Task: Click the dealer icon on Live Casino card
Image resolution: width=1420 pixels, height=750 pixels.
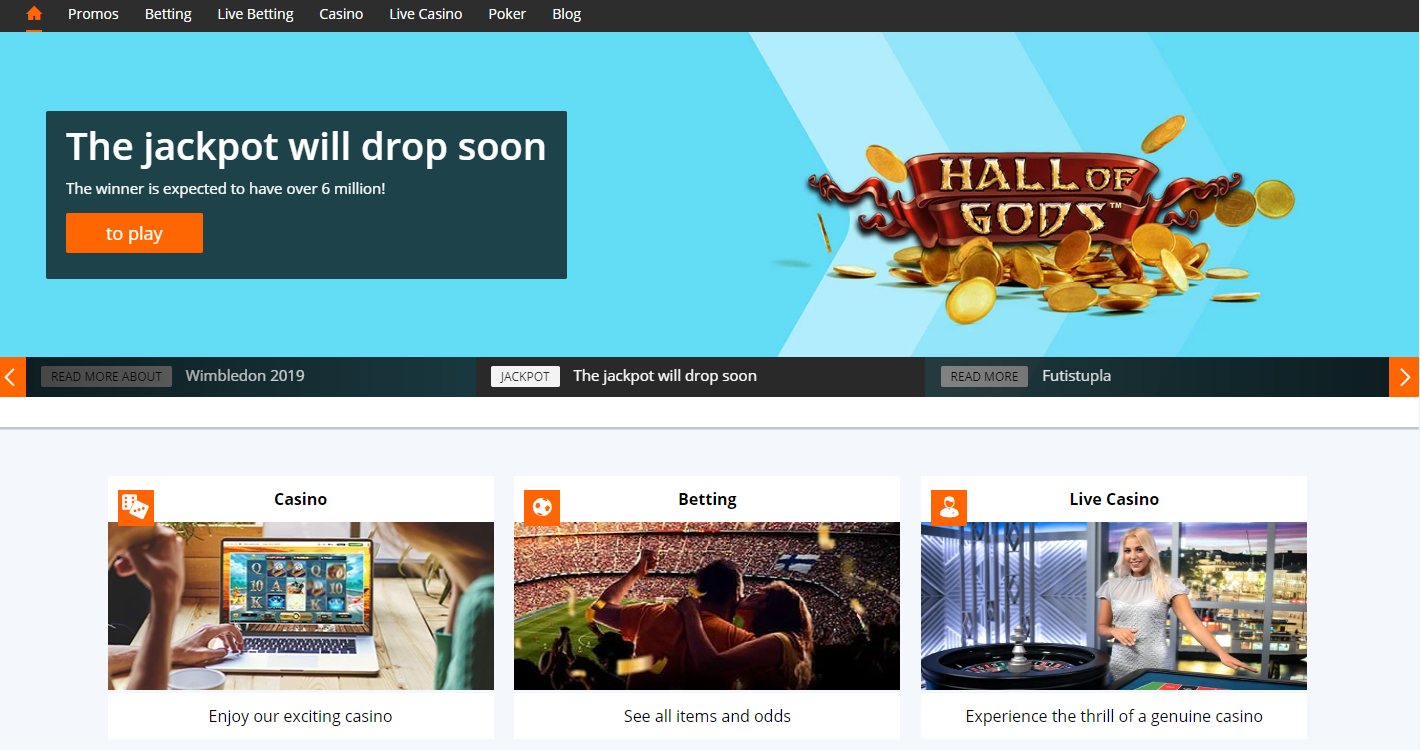Action: [x=949, y=507]
